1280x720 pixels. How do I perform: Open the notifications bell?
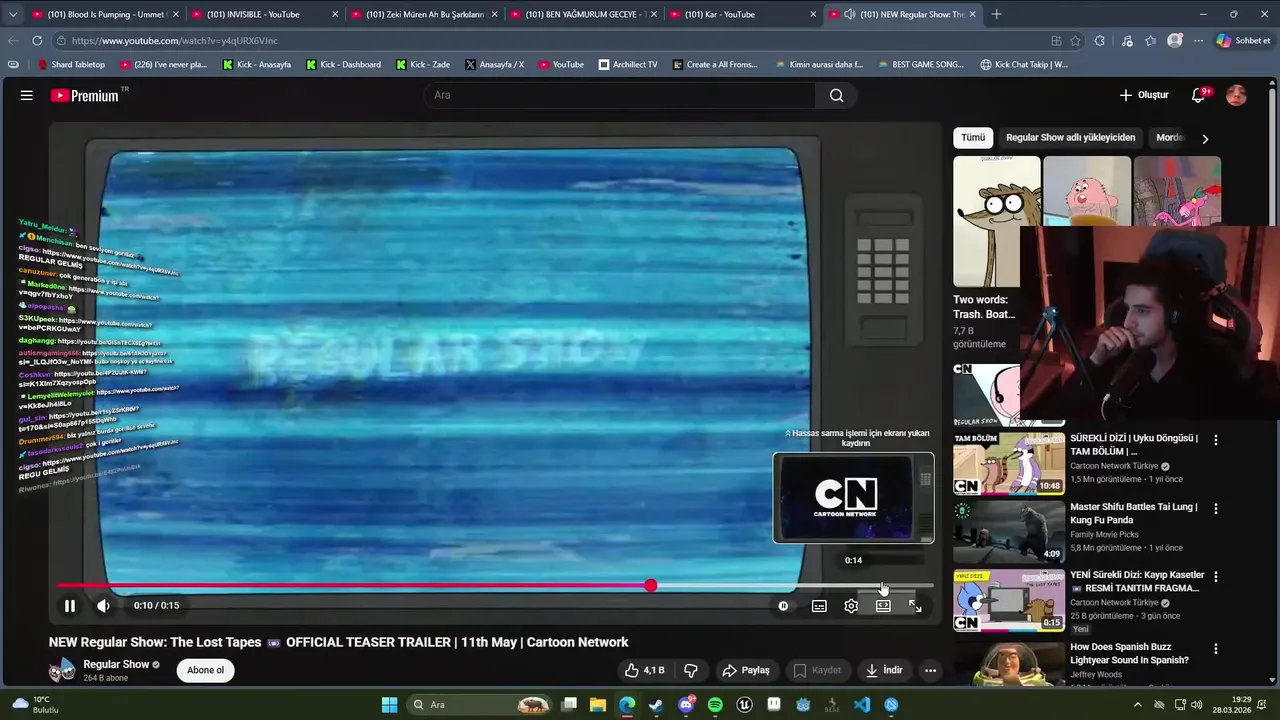point(1199,95)
